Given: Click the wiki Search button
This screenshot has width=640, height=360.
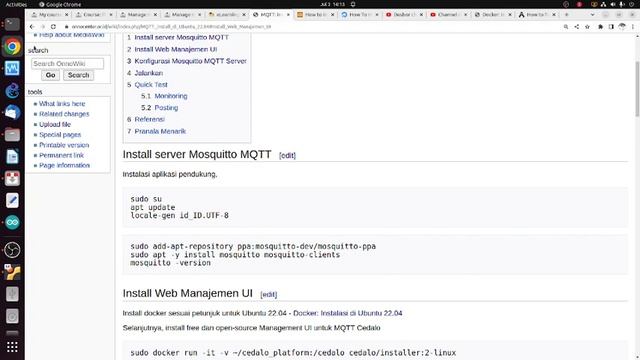Looking at the screenshot, I should [78, 75].
